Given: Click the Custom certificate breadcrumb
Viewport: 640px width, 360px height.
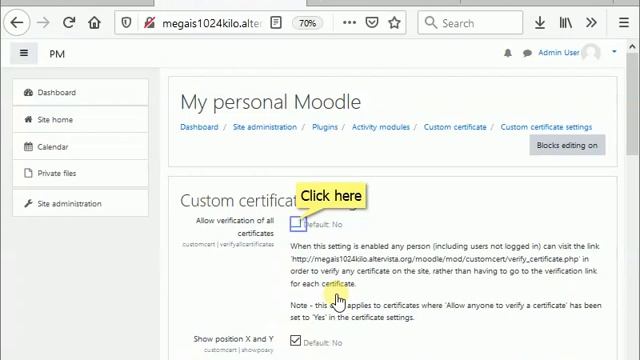Looking at the screenshot, I should tap(455, 127).
